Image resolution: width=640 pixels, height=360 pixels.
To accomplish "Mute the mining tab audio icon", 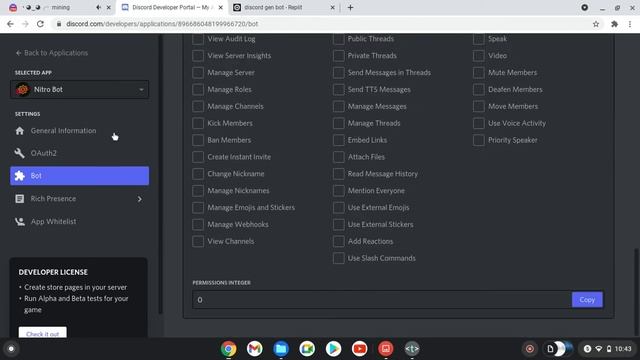I will pyautogui.click(x=98, y=7).
